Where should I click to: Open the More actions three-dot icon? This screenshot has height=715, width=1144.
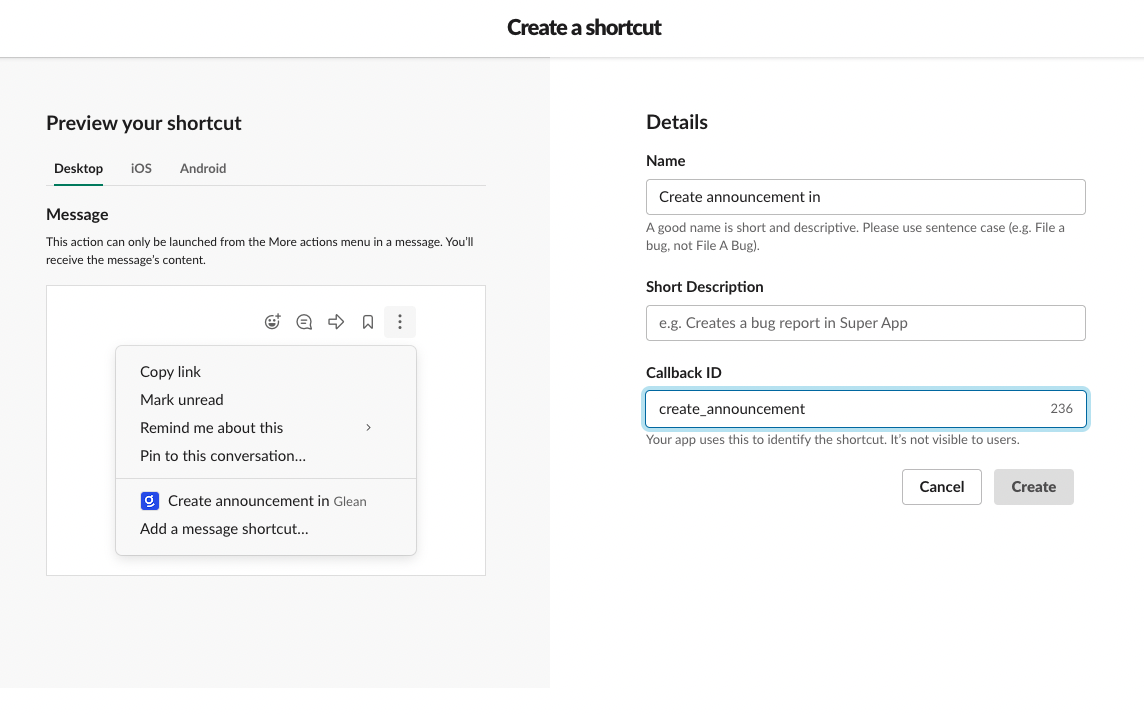coord(400,322)
